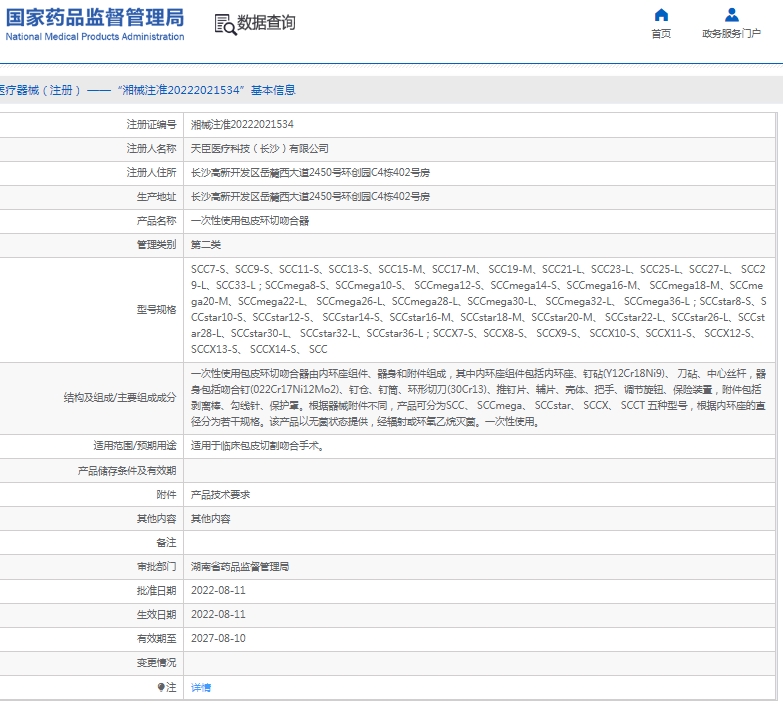Image resolution: width=783 pixels, height=709 pixels.
Task: Click the 批准日期 value 2022-08-11
Action: (218, 591)
